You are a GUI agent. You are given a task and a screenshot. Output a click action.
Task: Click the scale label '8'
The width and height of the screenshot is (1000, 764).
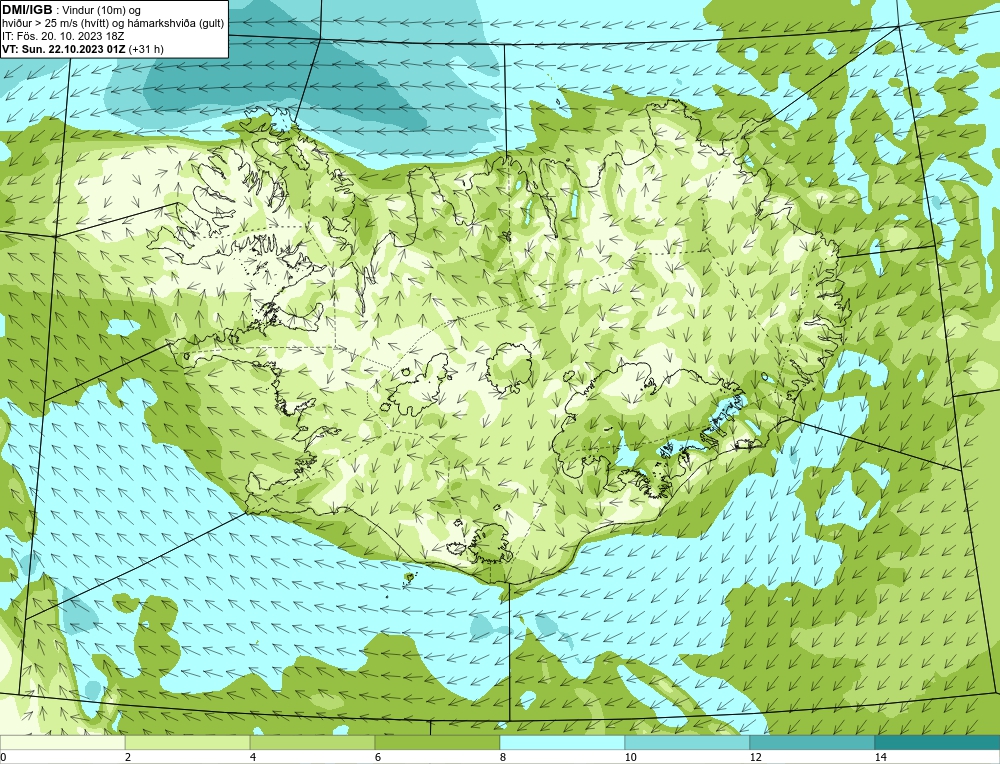click(x=503, y=757)
